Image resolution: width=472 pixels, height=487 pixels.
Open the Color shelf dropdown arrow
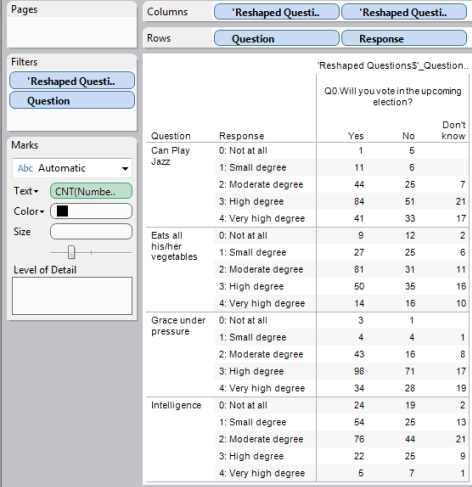tap(42, 212)
